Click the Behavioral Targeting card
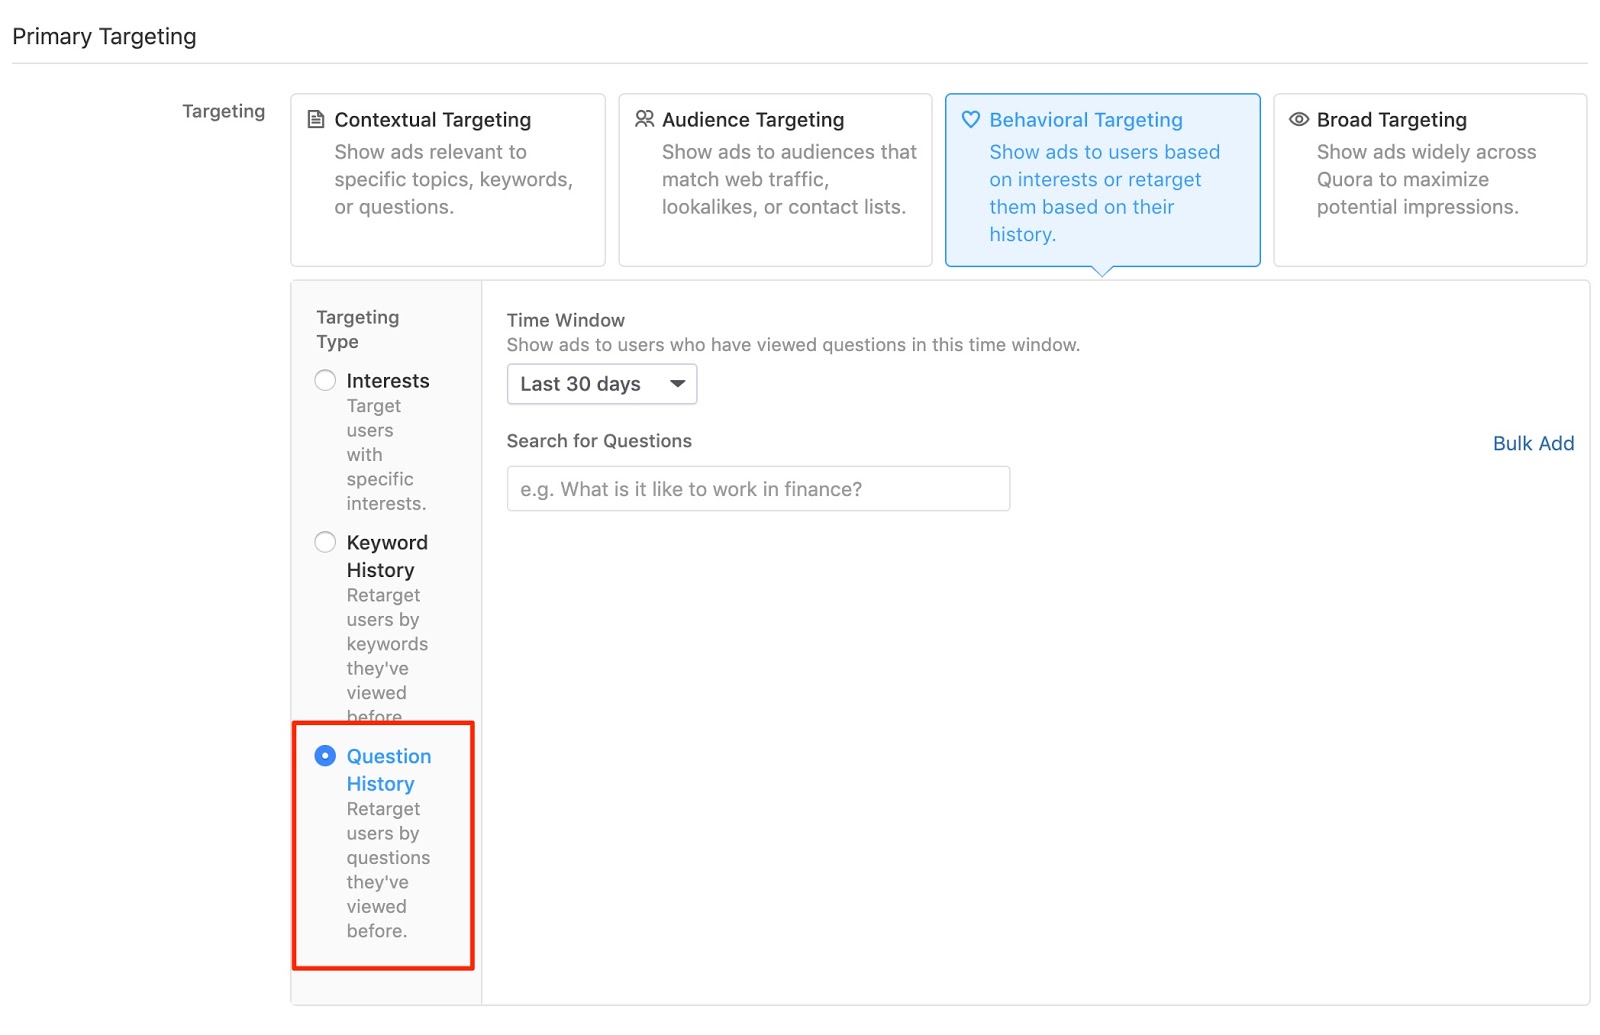1600x1035 pixels. click(x=1101, y=179)
